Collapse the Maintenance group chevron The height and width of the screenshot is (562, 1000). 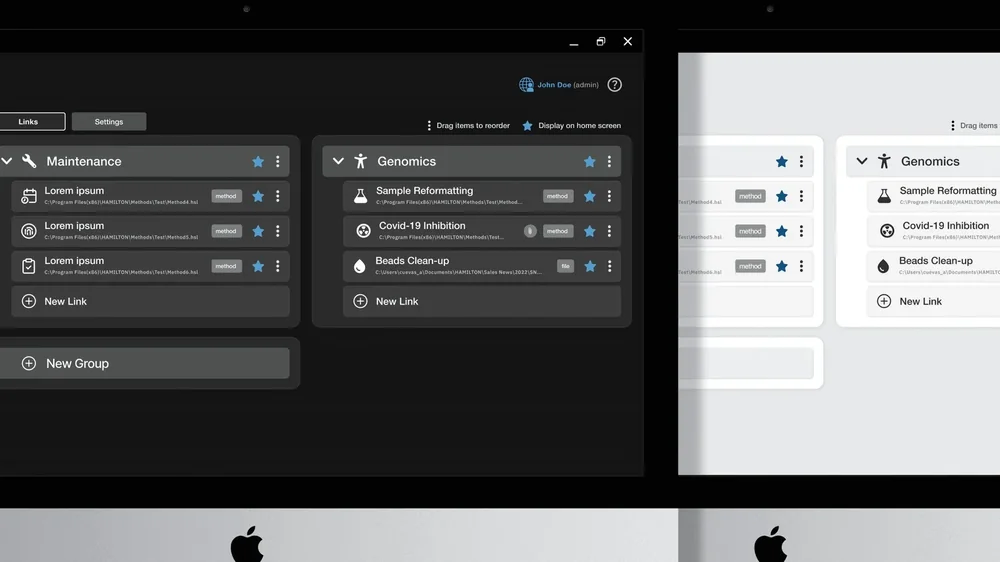click(7, 161)
